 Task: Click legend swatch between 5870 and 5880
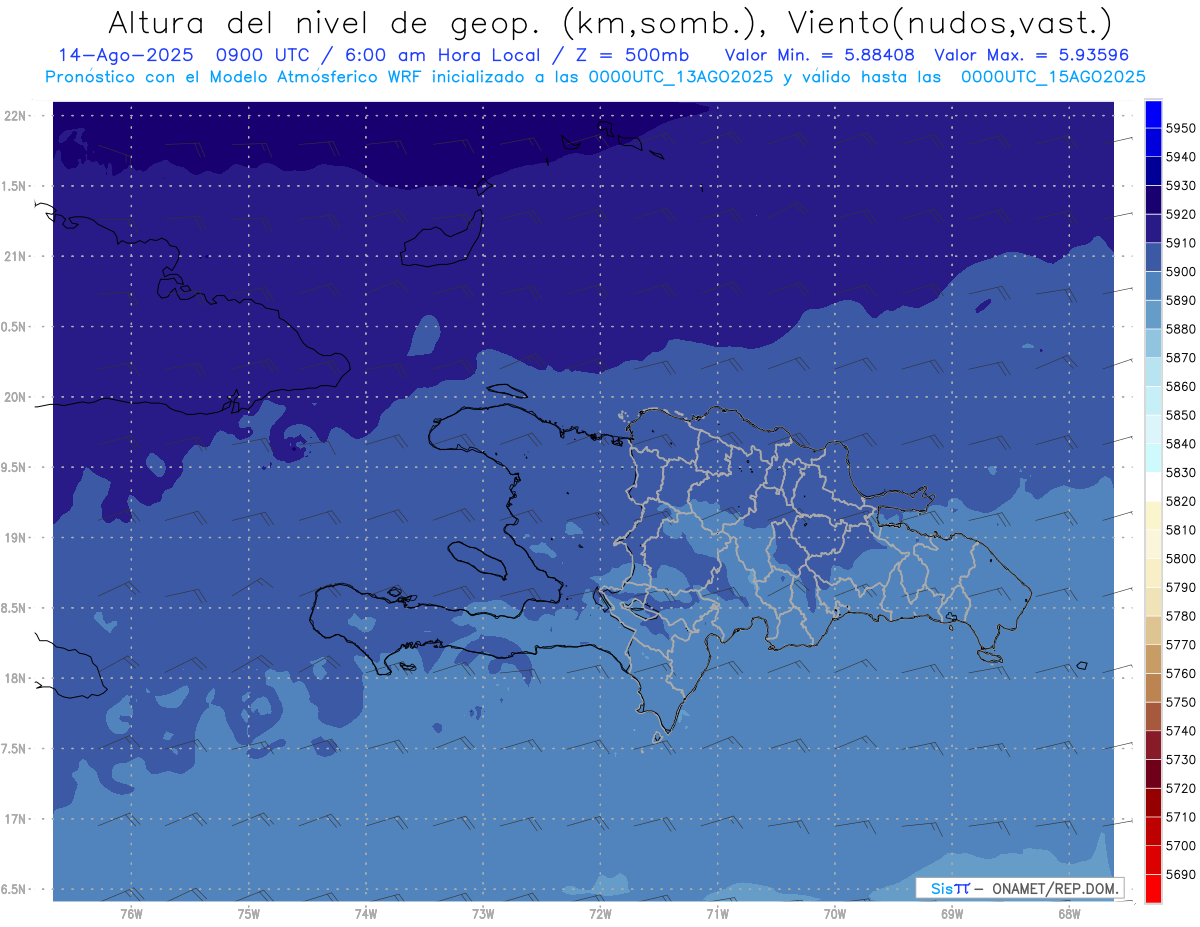tap(1153, 343)
